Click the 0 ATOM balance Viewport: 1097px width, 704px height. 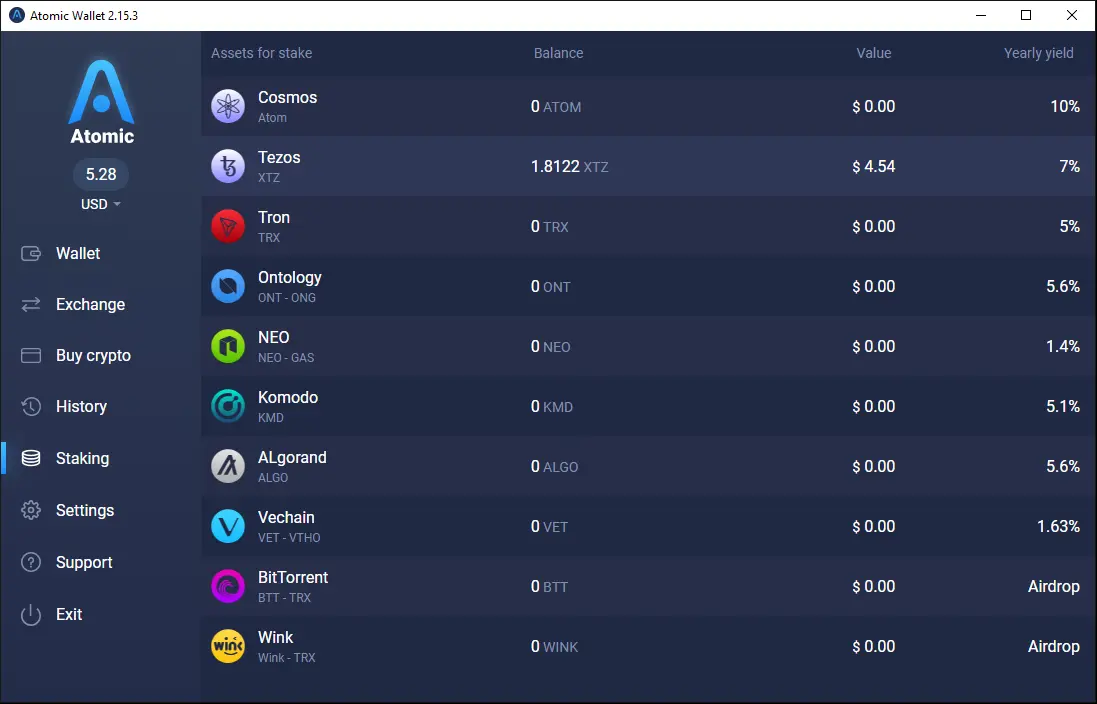tap(556, 106)
